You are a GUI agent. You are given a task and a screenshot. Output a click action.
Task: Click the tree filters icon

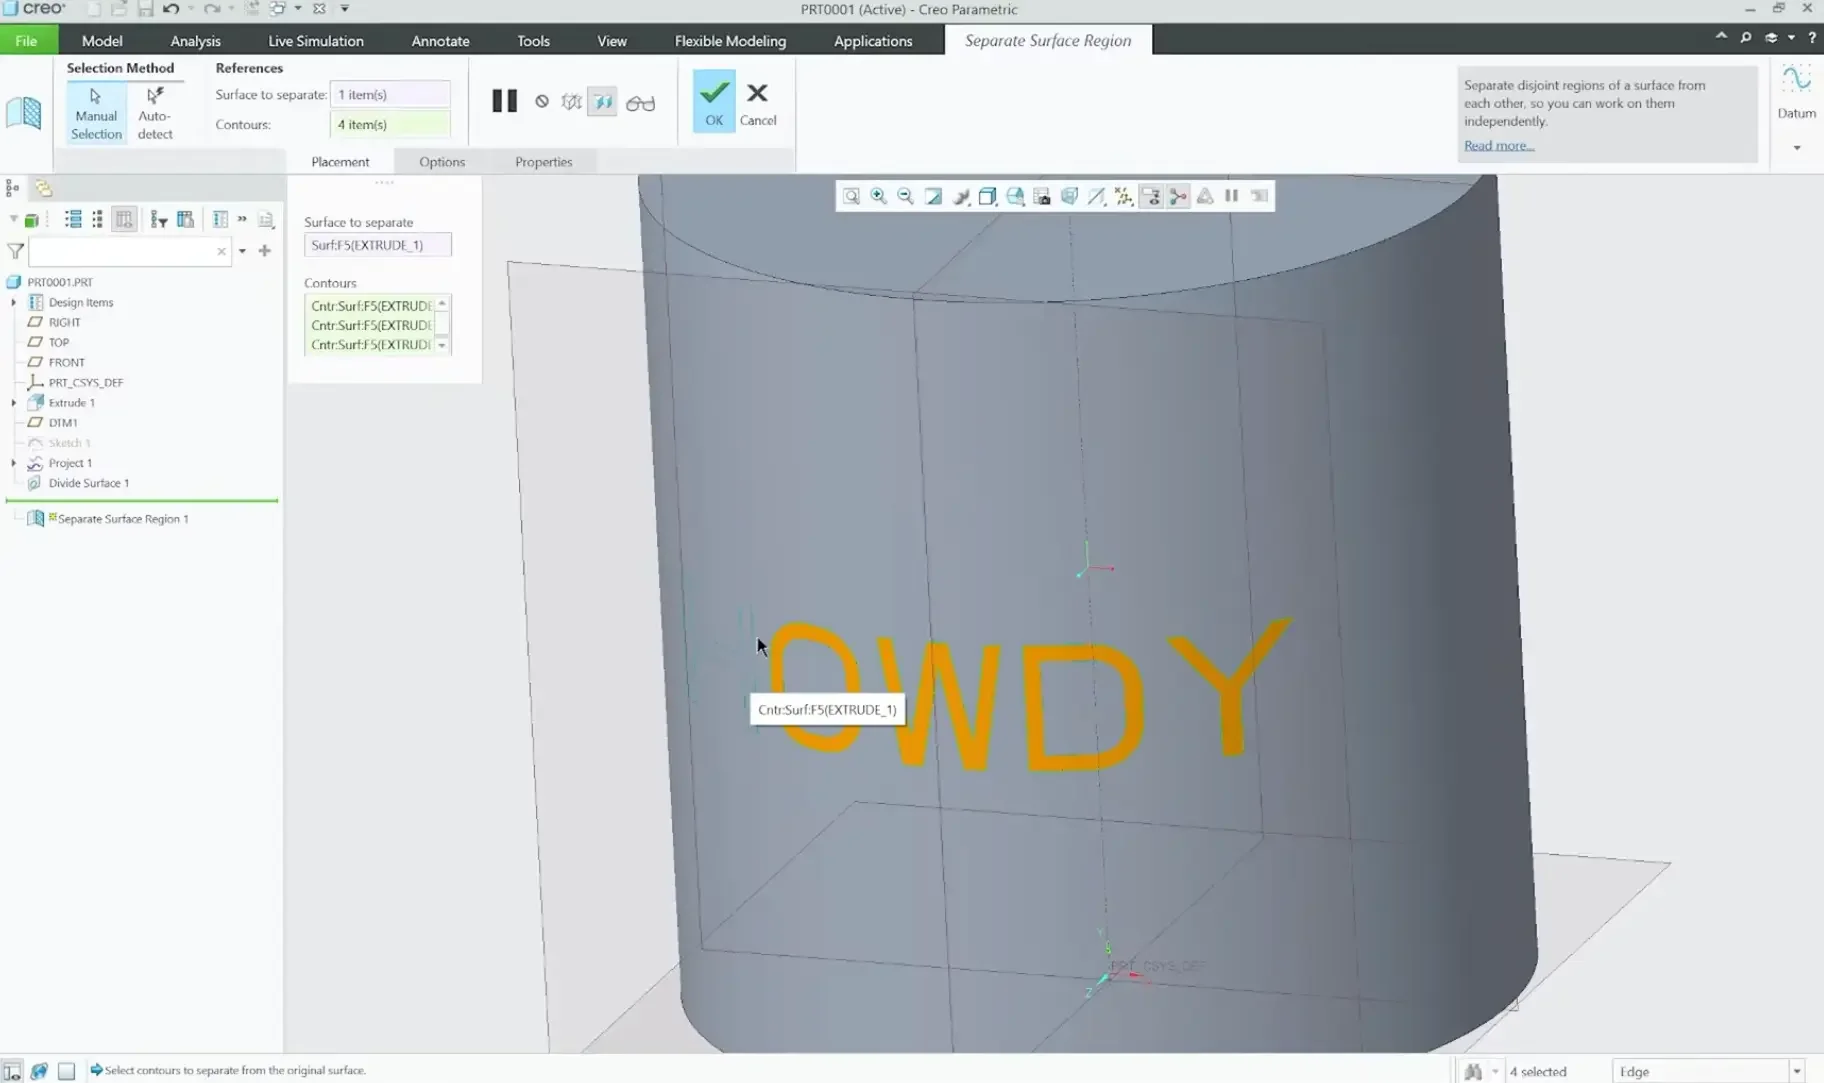pos(158,220)
